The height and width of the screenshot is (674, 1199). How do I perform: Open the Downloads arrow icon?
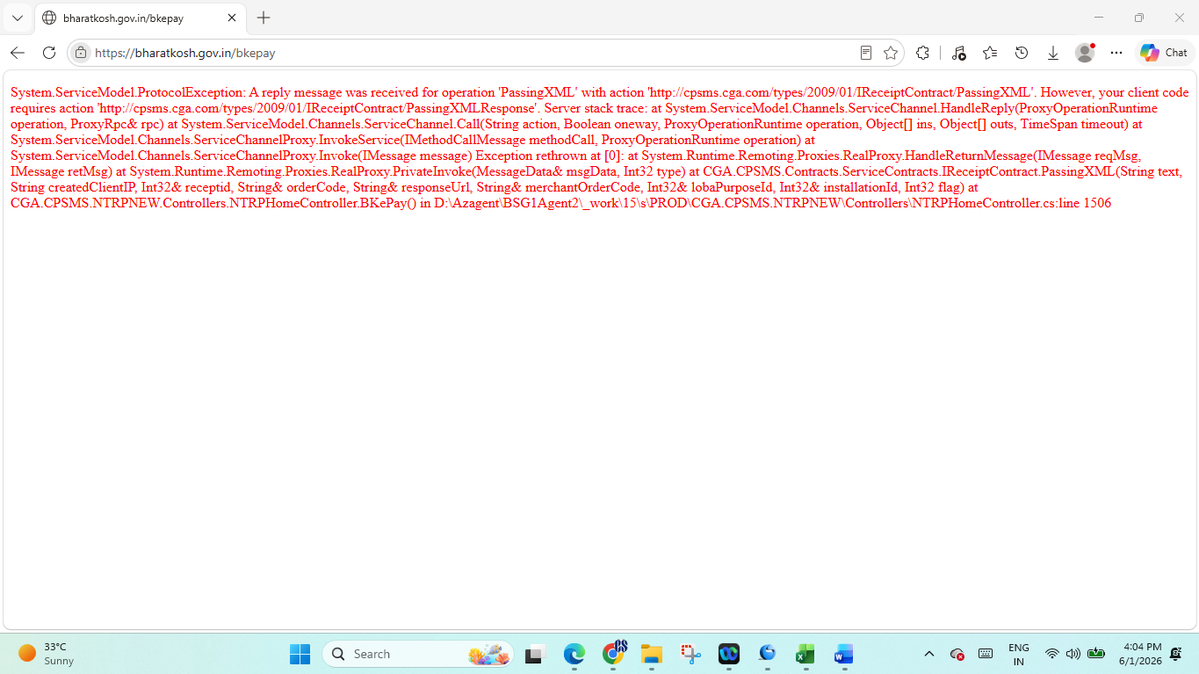coord(1053,53)
